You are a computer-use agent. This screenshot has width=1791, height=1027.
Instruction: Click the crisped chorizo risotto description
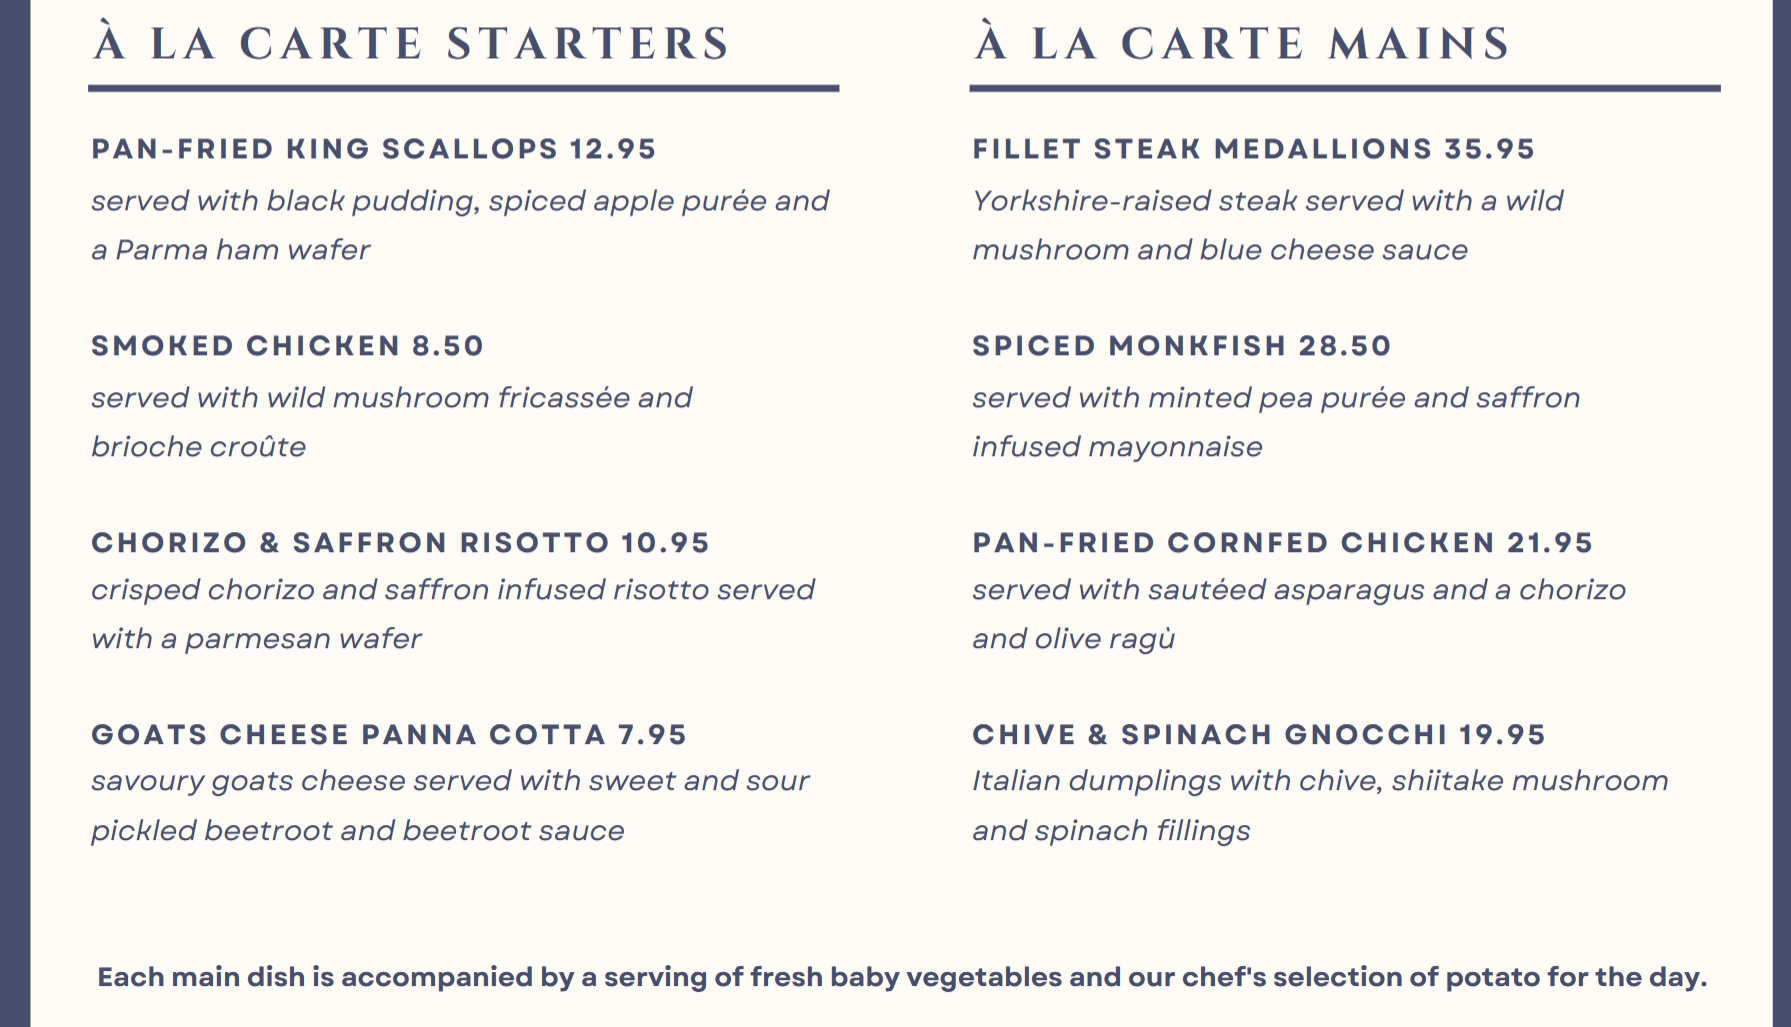pyautogui.click(x=452, y=613)
